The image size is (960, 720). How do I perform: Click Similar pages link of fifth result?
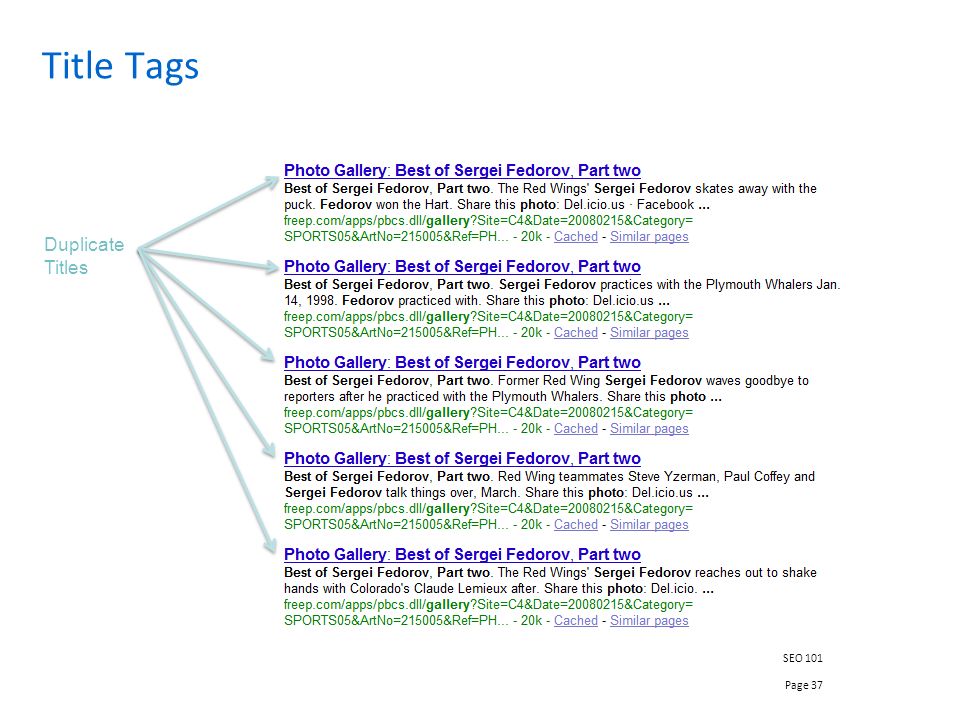tap(649, 621)
